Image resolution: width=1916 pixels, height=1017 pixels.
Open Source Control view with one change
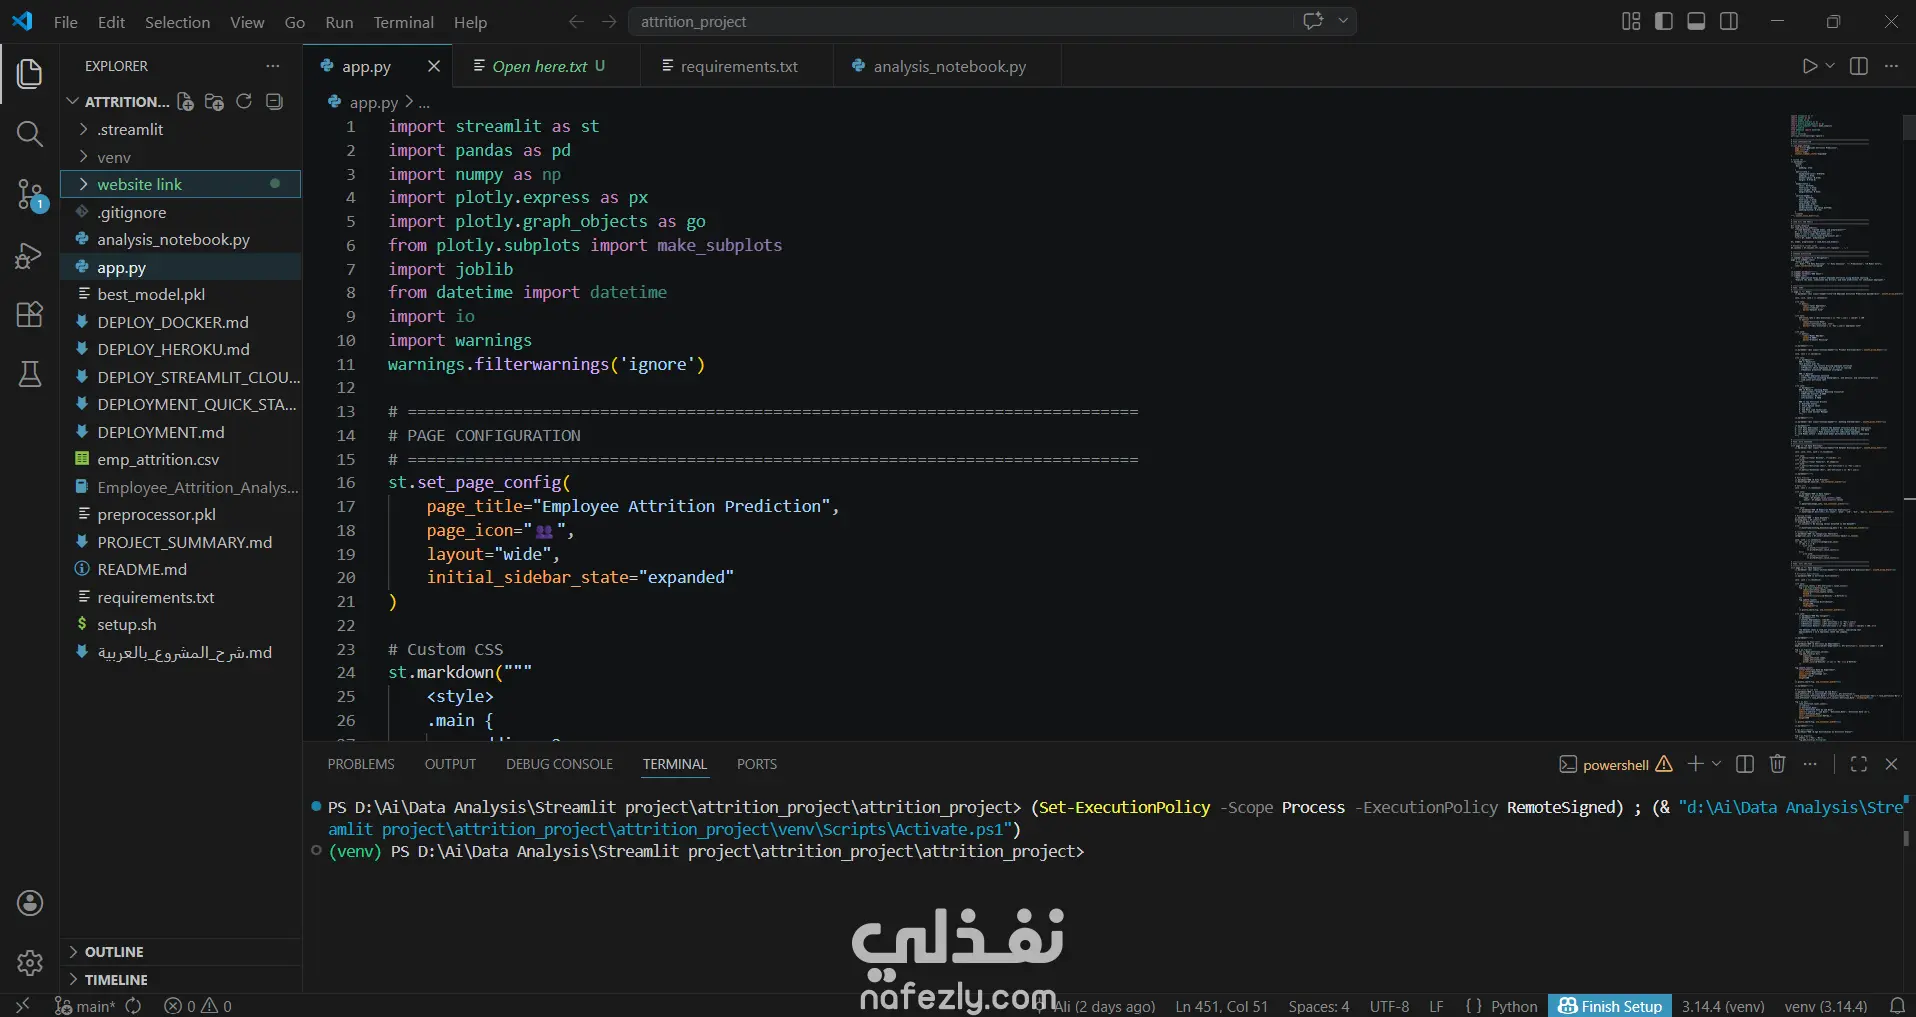point(30,194)
